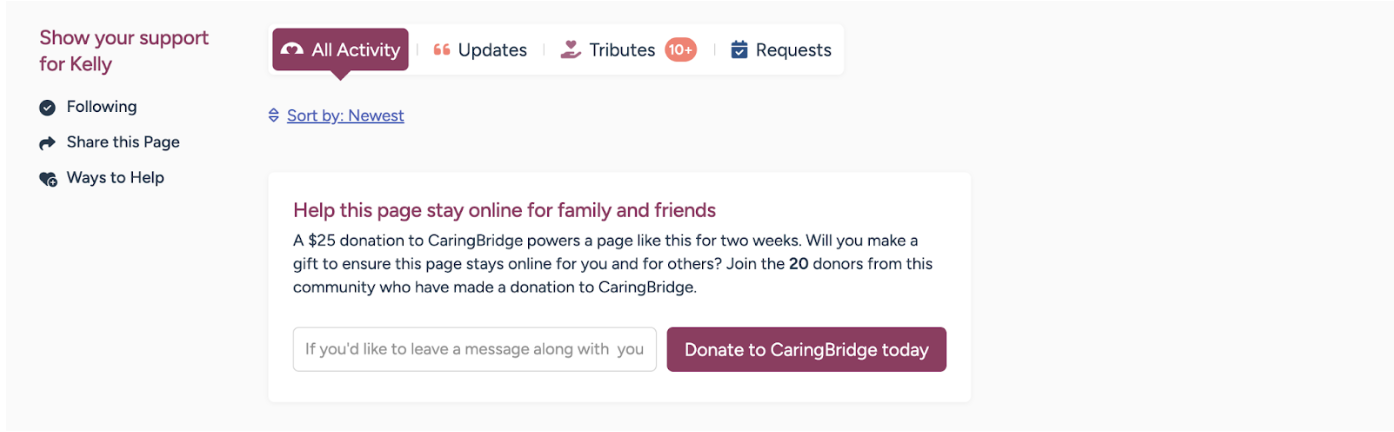This screenshot has width=1394, height=432.
Task: Click the Following checkmark icon
Action: point(47,108)
